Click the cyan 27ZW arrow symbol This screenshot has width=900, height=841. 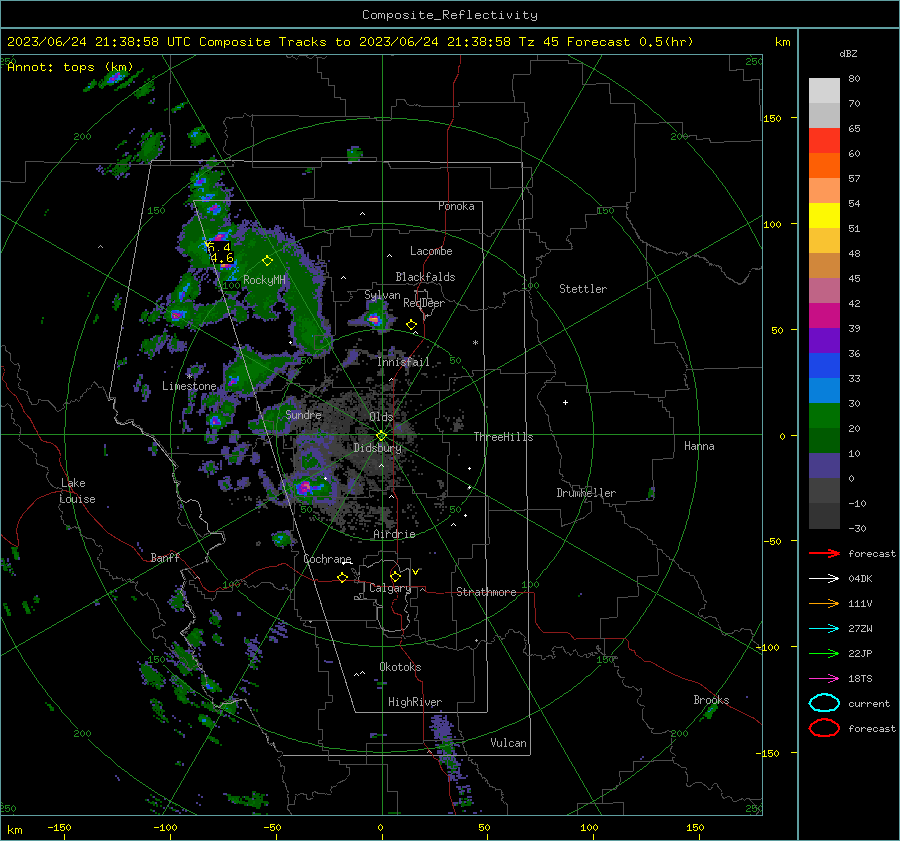pyautogui.click(x=824, y=629)
